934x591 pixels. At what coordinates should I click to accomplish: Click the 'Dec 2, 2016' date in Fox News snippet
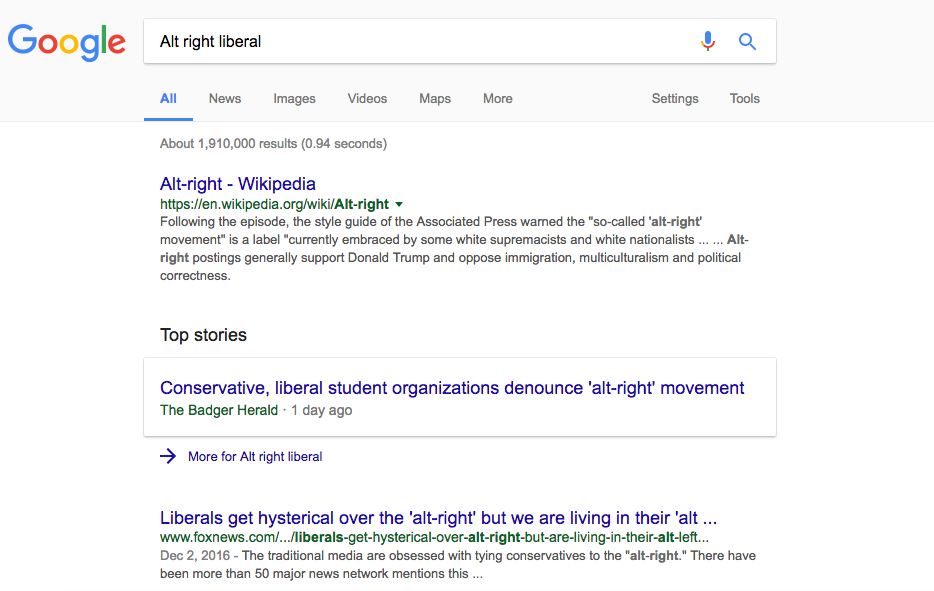(x=195, y=555)
